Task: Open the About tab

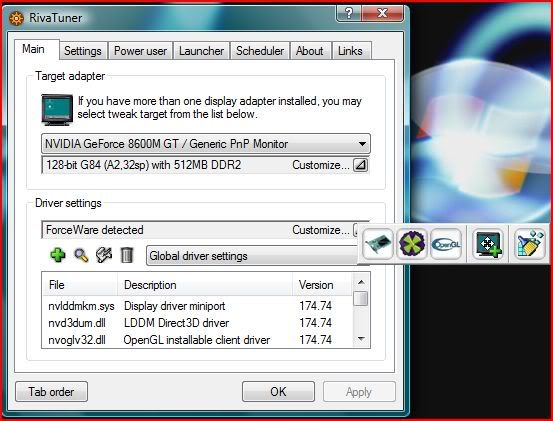Action: pyautogui.click(x=310, y=51)
